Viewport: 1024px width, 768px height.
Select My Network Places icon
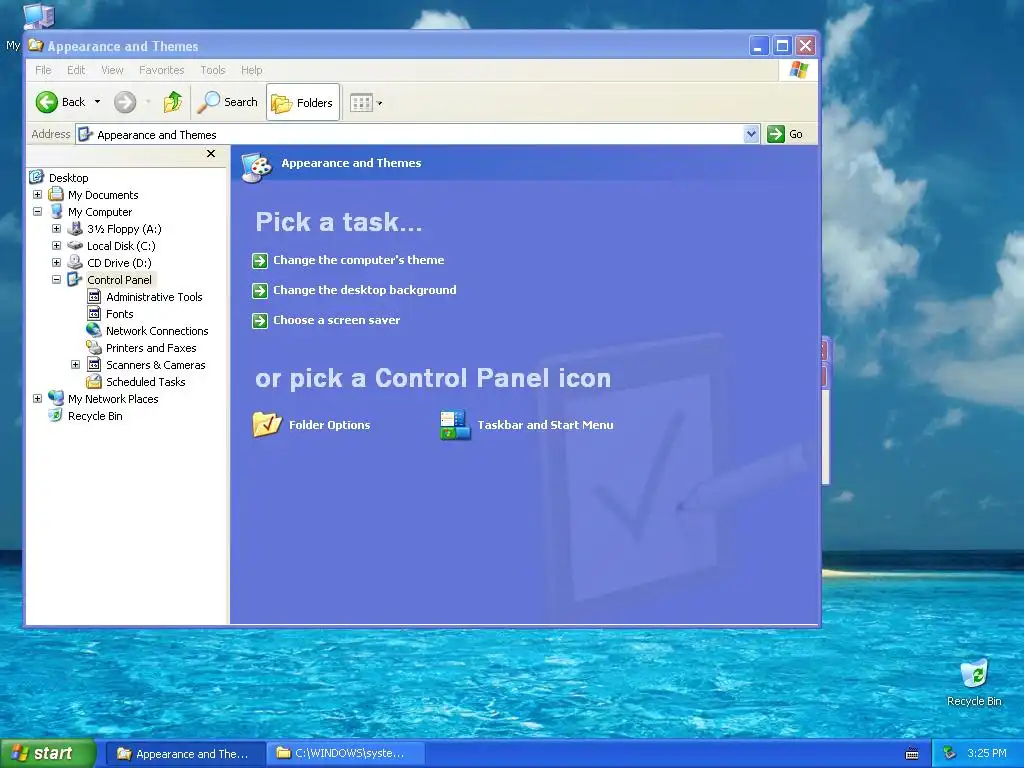coord(57,398)
